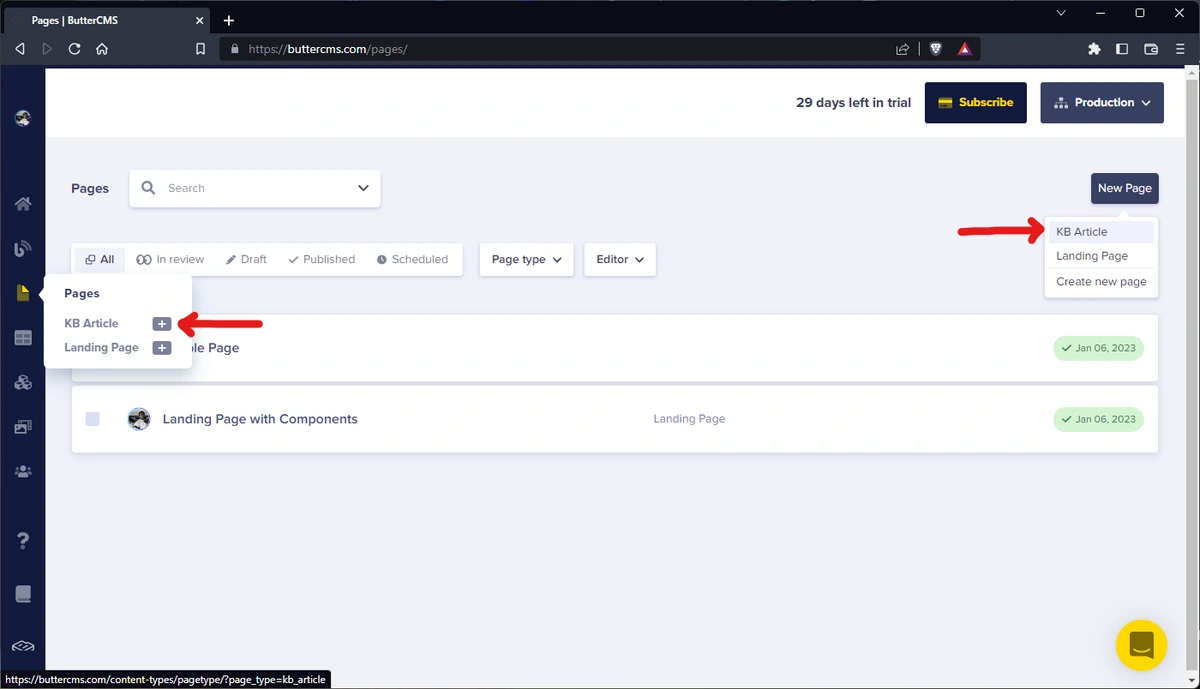
Task: Open Brave Rewards triangle icon
Action: [965, 48]
